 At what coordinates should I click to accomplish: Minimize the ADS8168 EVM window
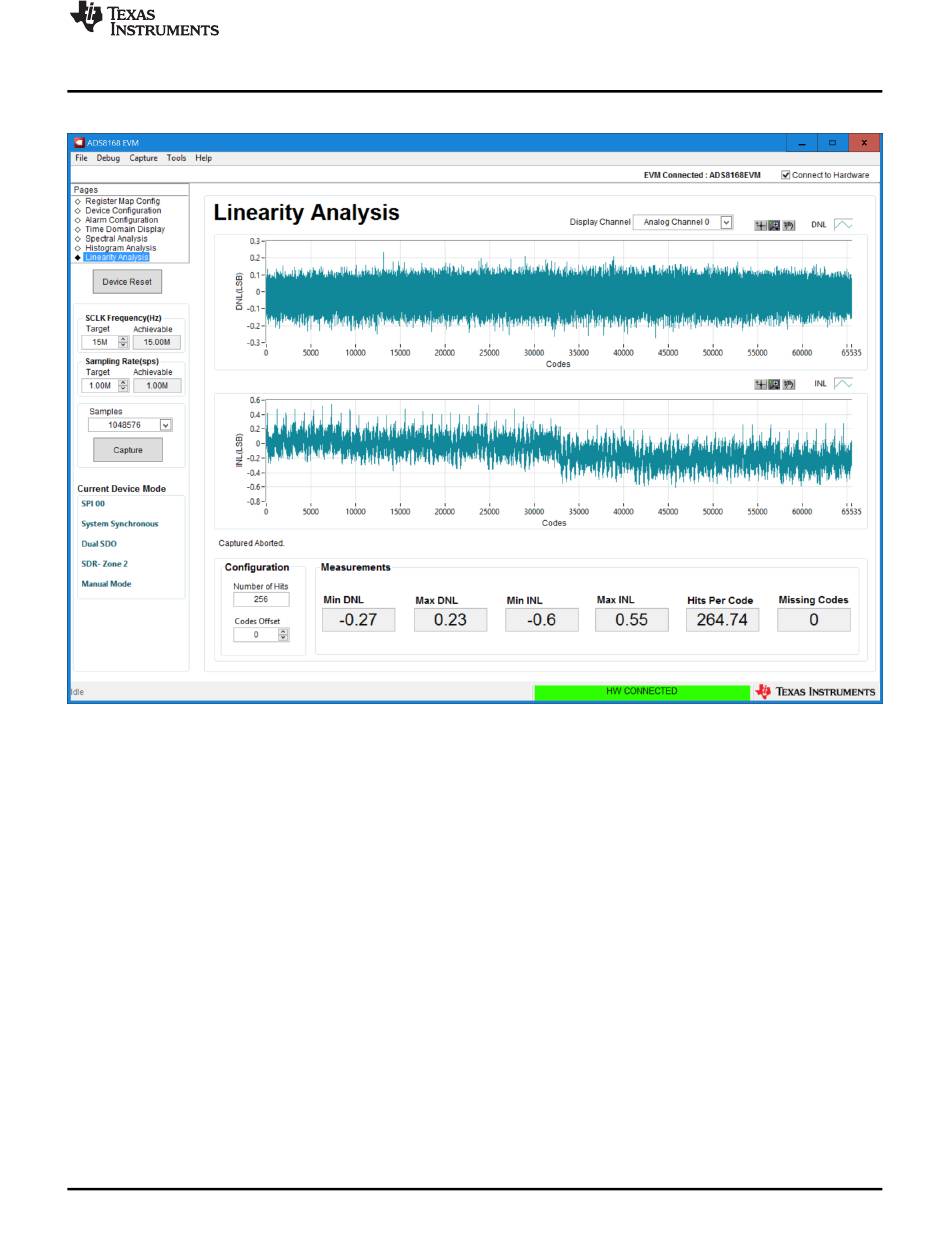(x=800, y=143)
